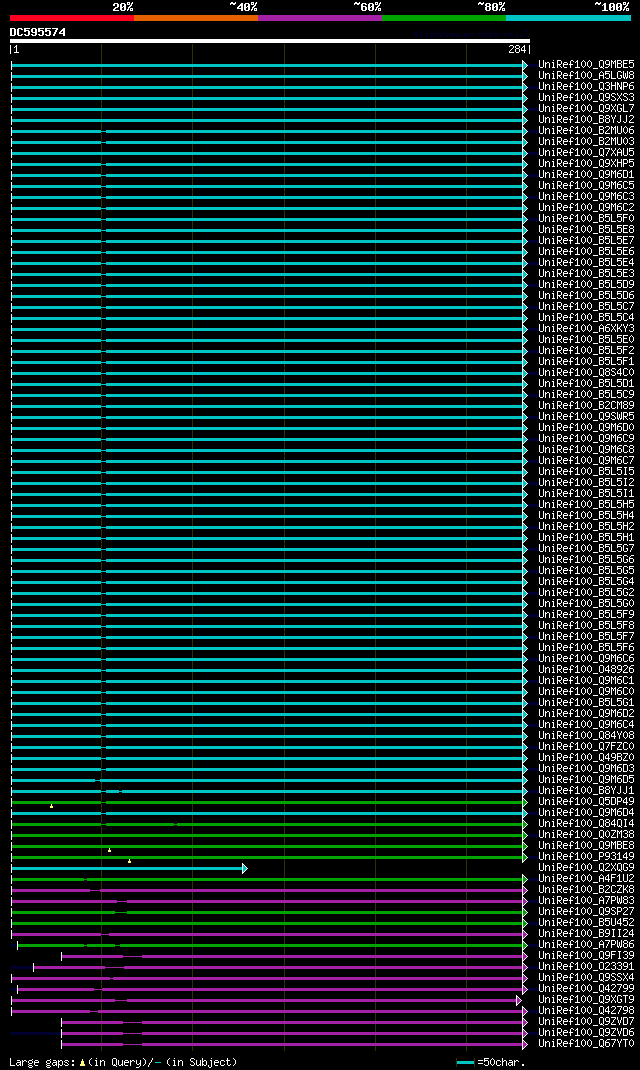Click UniRef100_B5L5E8 hit label
The width and height of the screenshot is (640, 1070).
pyautogui.click(x=586, y=229)
